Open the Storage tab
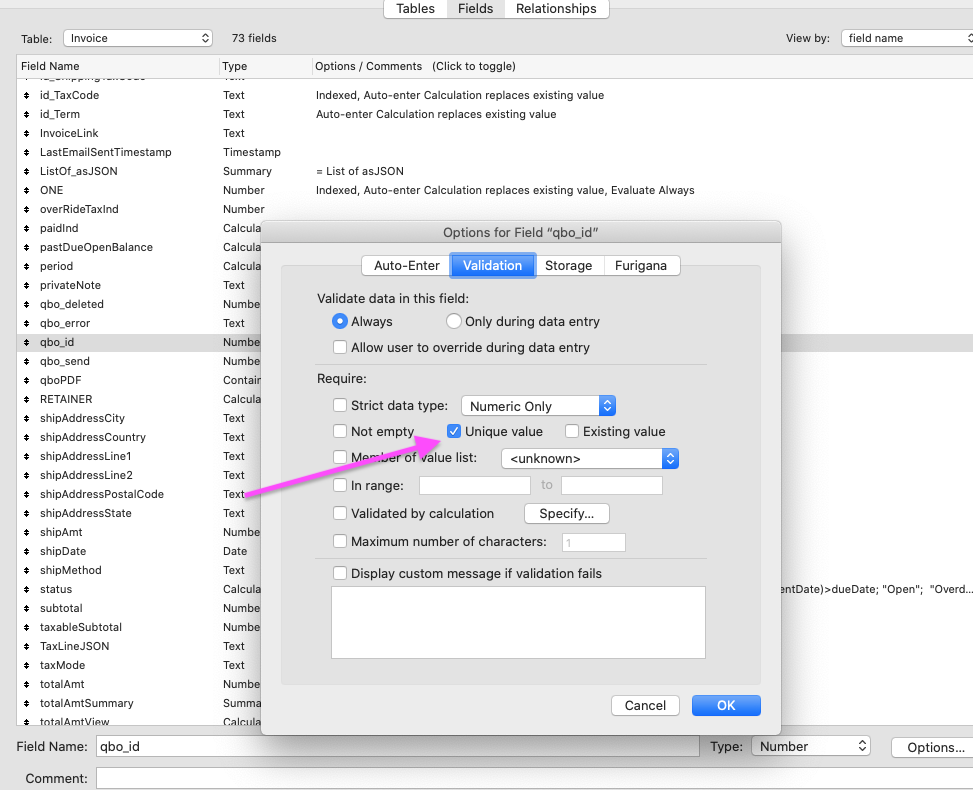 pyautogui.click(x=568, y=266)
